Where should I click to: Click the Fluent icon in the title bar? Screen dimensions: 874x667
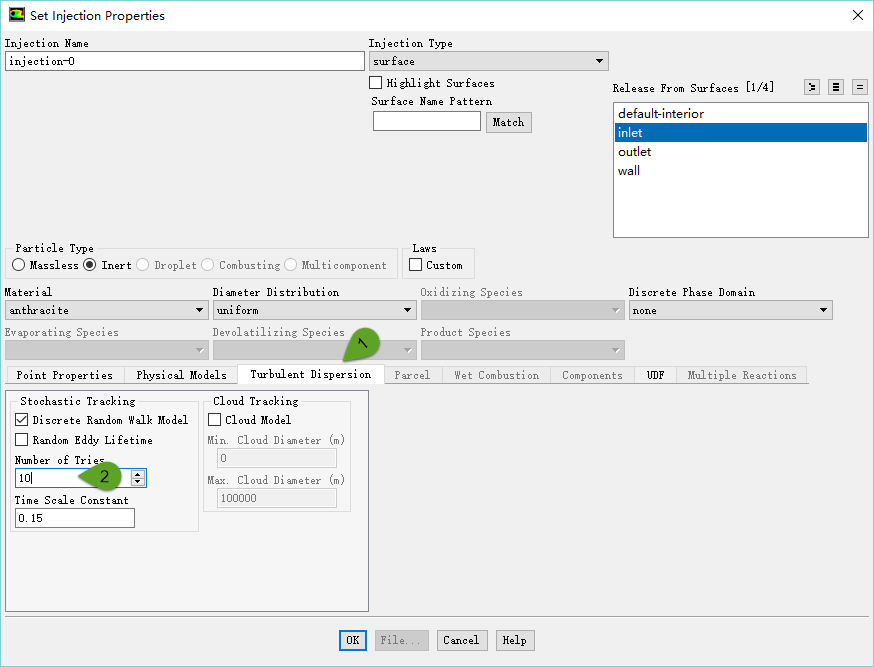[x=16, y=15]
